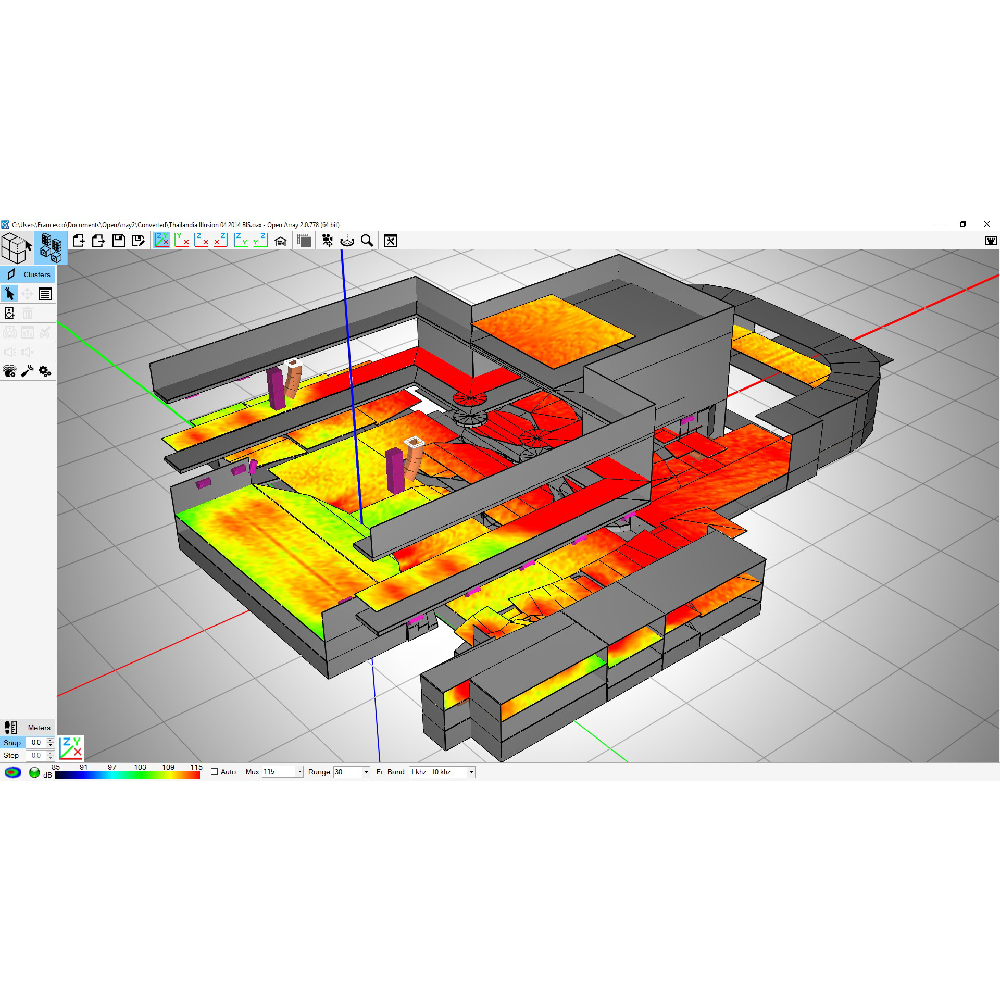Viewport: 1000px width, 1000px height.
Task: Click the gears settings icon
Action: pyautogui.click(x=45, y=371)
